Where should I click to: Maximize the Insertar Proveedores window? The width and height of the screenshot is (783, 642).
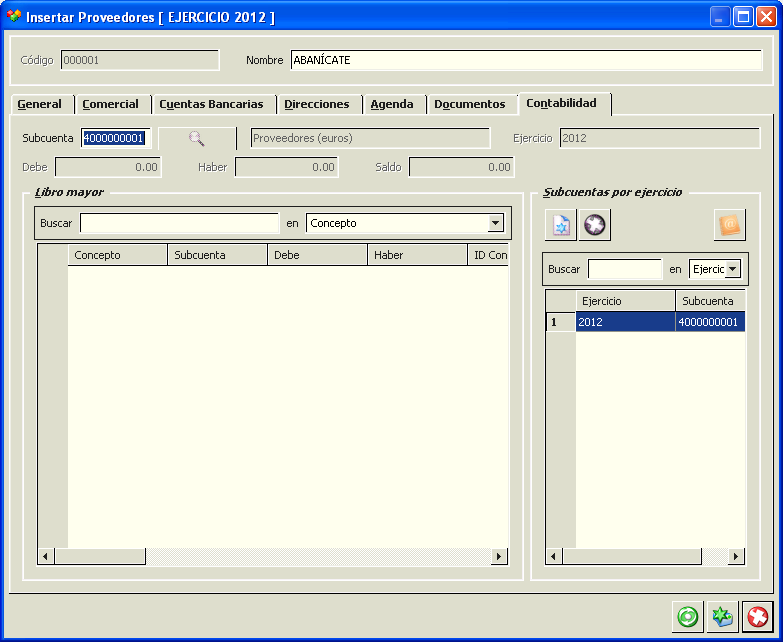pos(743,17)
